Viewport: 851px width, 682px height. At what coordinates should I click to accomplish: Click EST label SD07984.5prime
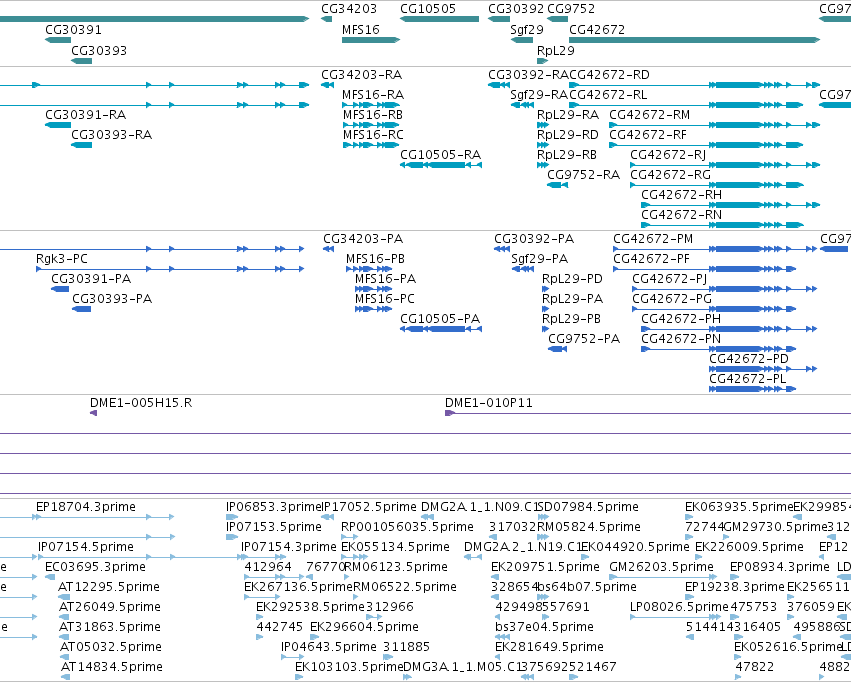pos(588,507)
